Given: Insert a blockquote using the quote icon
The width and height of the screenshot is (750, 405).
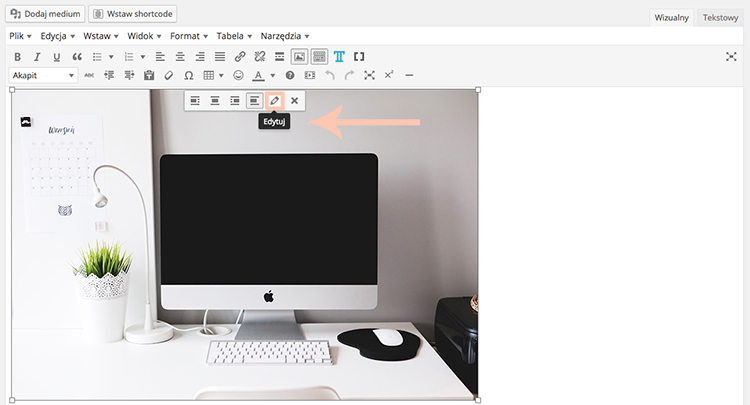Looking at the screenshot, I should tap(77, 57).
